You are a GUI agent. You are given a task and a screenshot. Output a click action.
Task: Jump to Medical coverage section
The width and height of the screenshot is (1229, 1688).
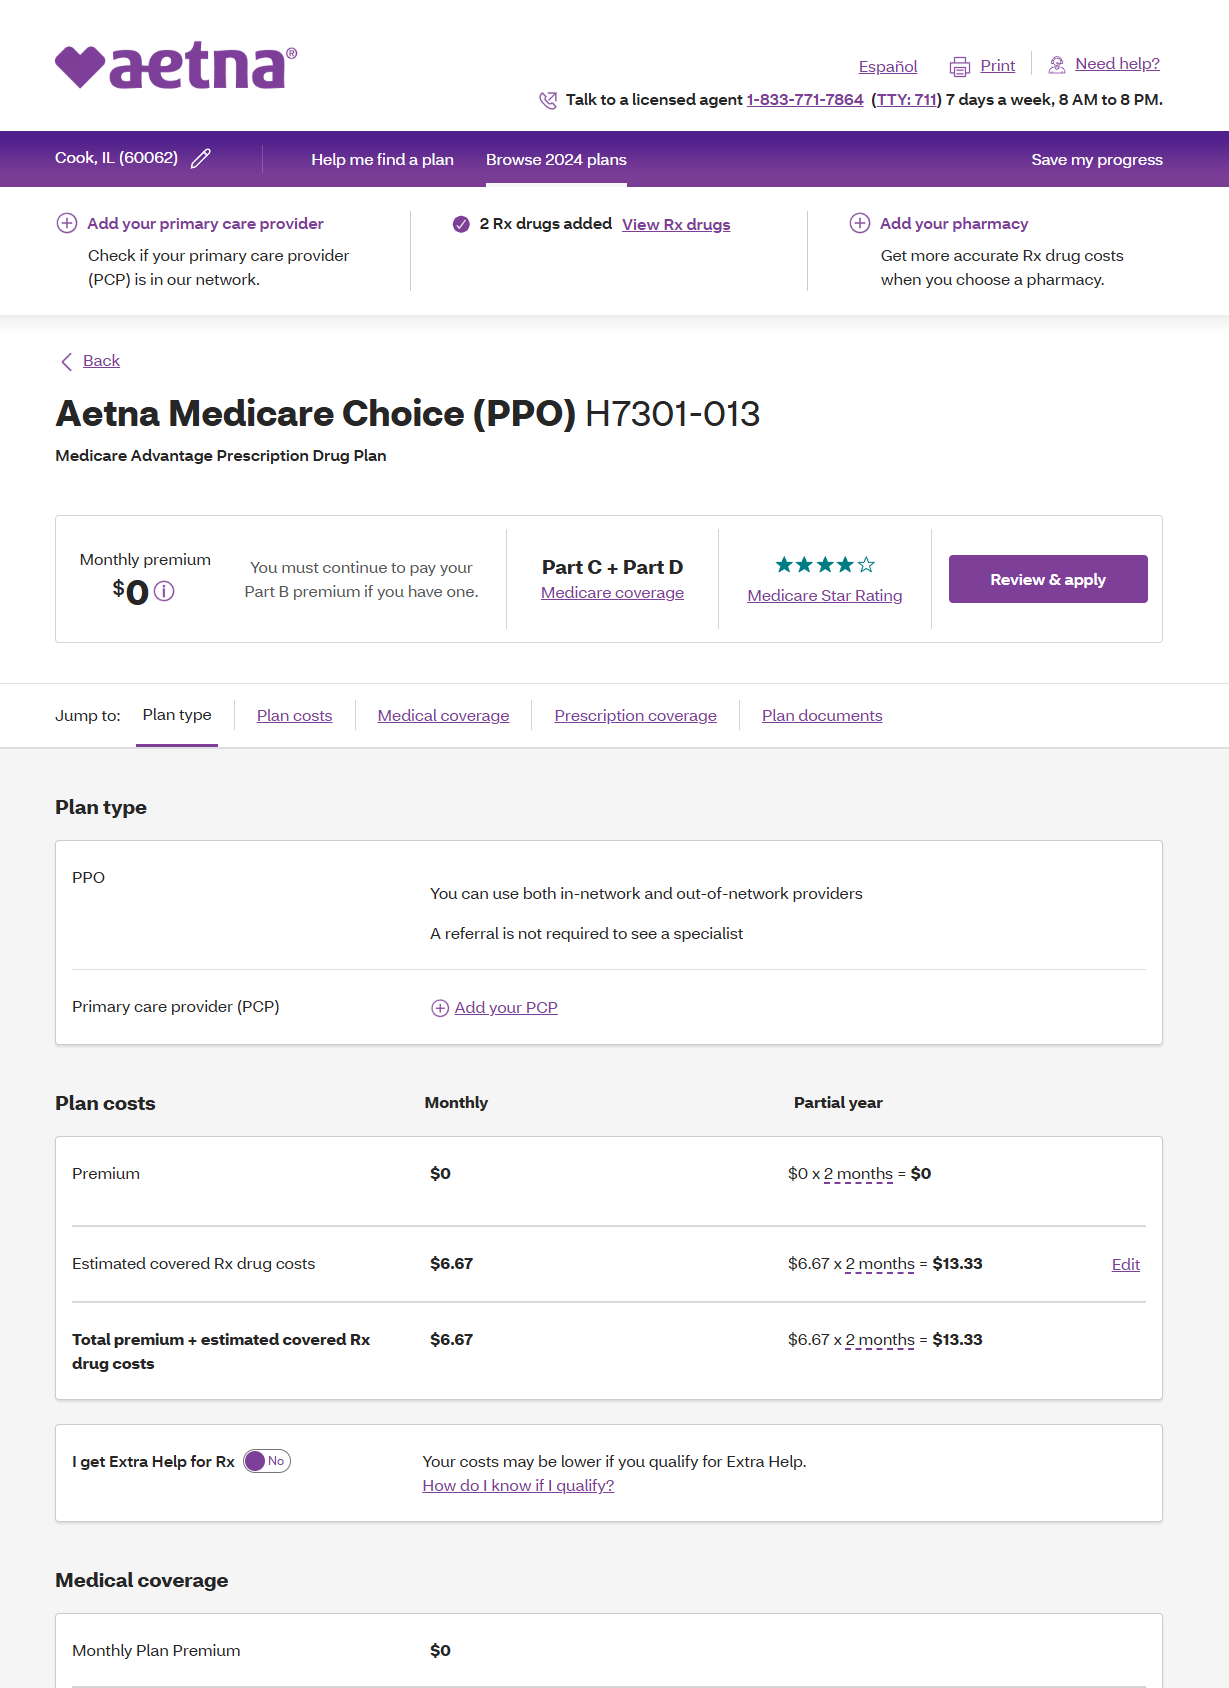(443, 716)
